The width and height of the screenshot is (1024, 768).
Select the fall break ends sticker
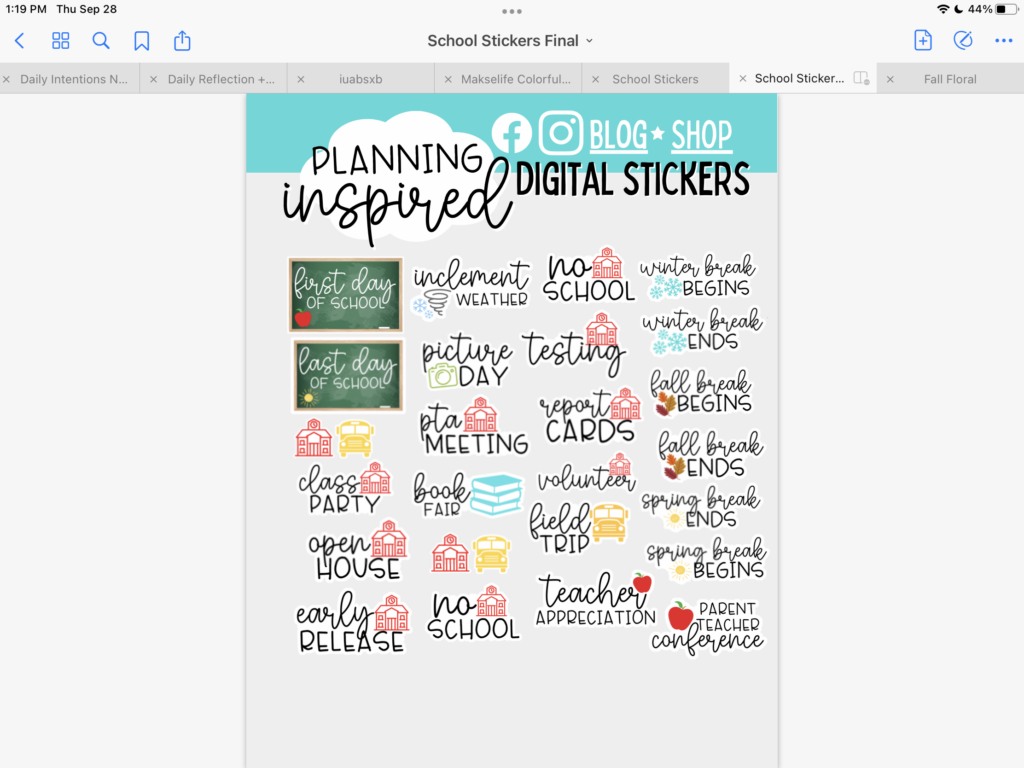click(710, 455)
